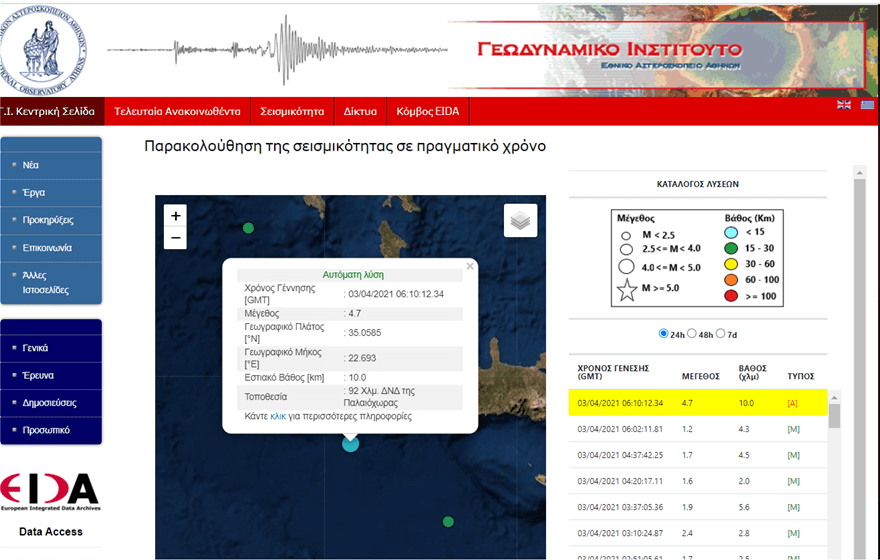Screen dimensions: 880x560
Task: Click the green marker at top-left of map
Action: coord(248,228)
